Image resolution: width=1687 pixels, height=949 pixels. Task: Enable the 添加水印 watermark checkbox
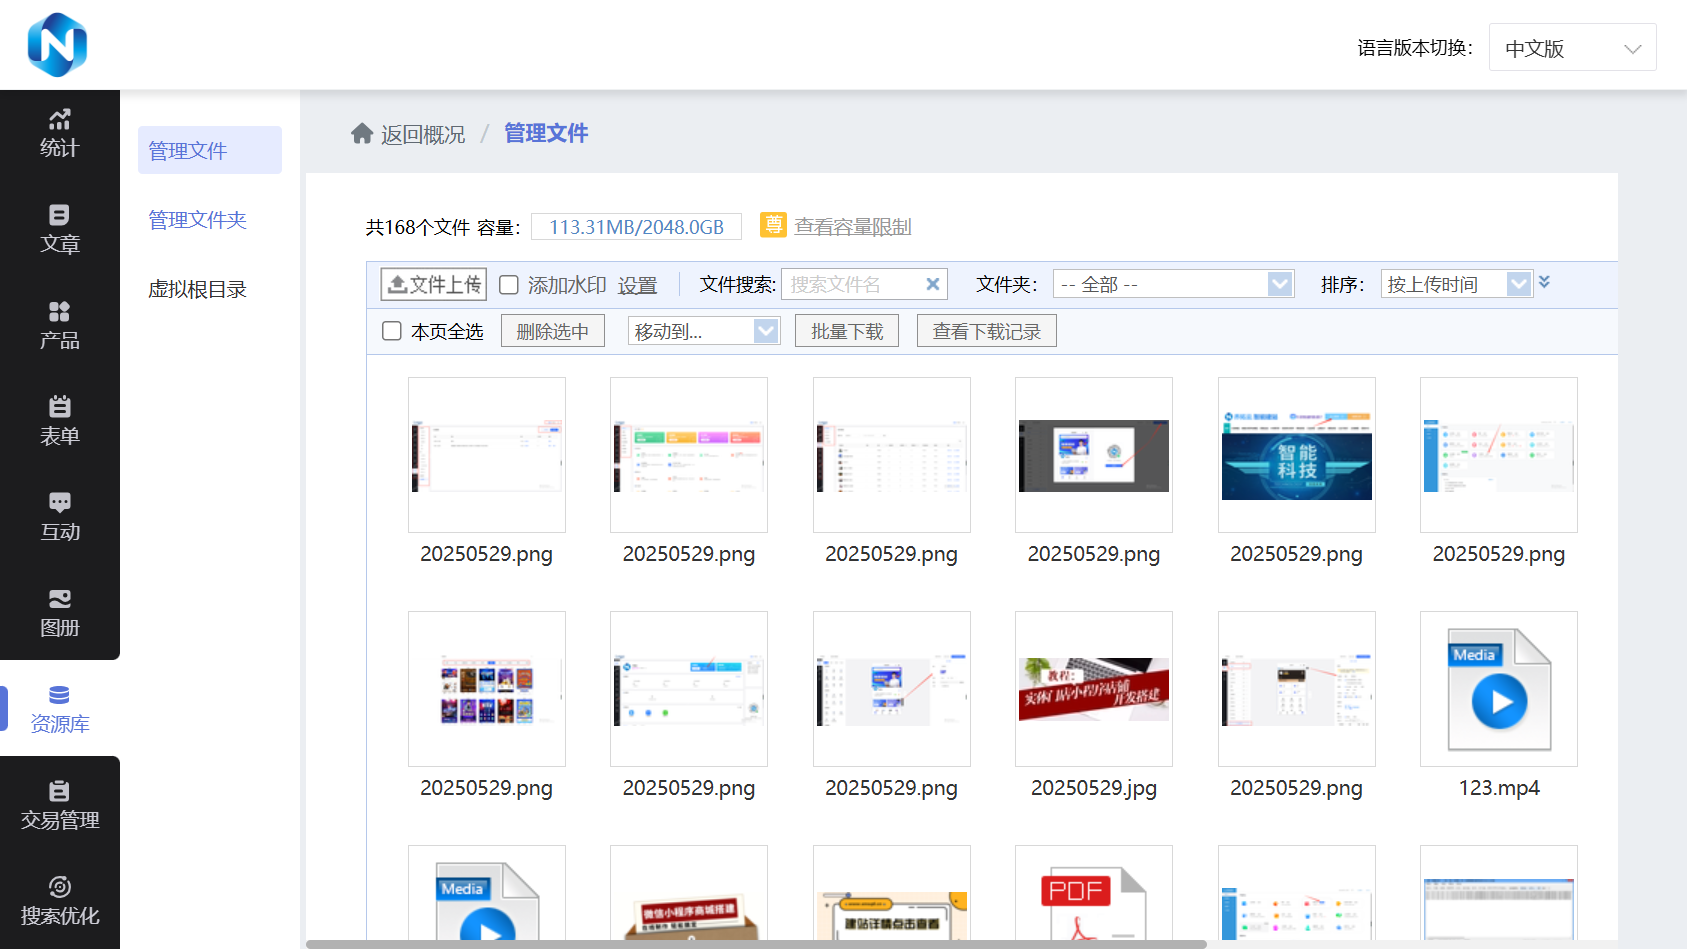coord(509,285)
